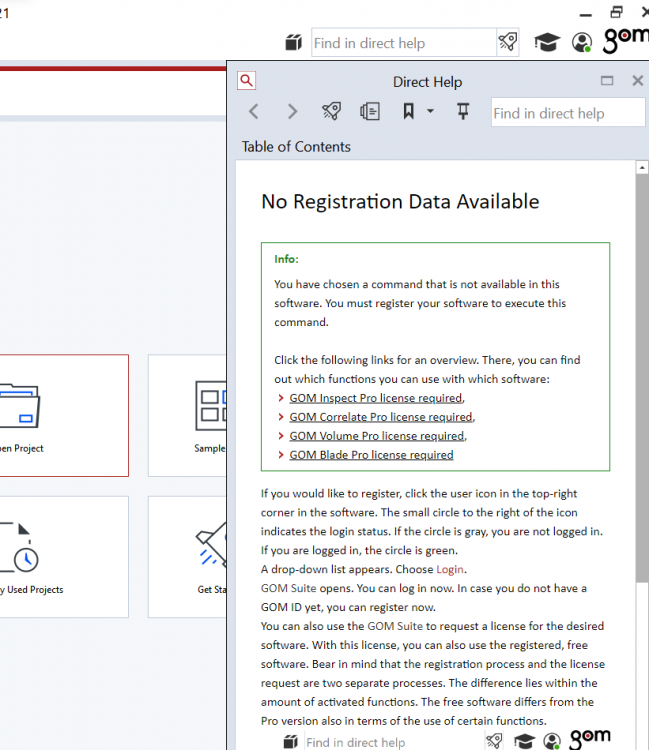Open the graduation cap training icon
This screenshot has width=649, height=750.
click(546, 42)
